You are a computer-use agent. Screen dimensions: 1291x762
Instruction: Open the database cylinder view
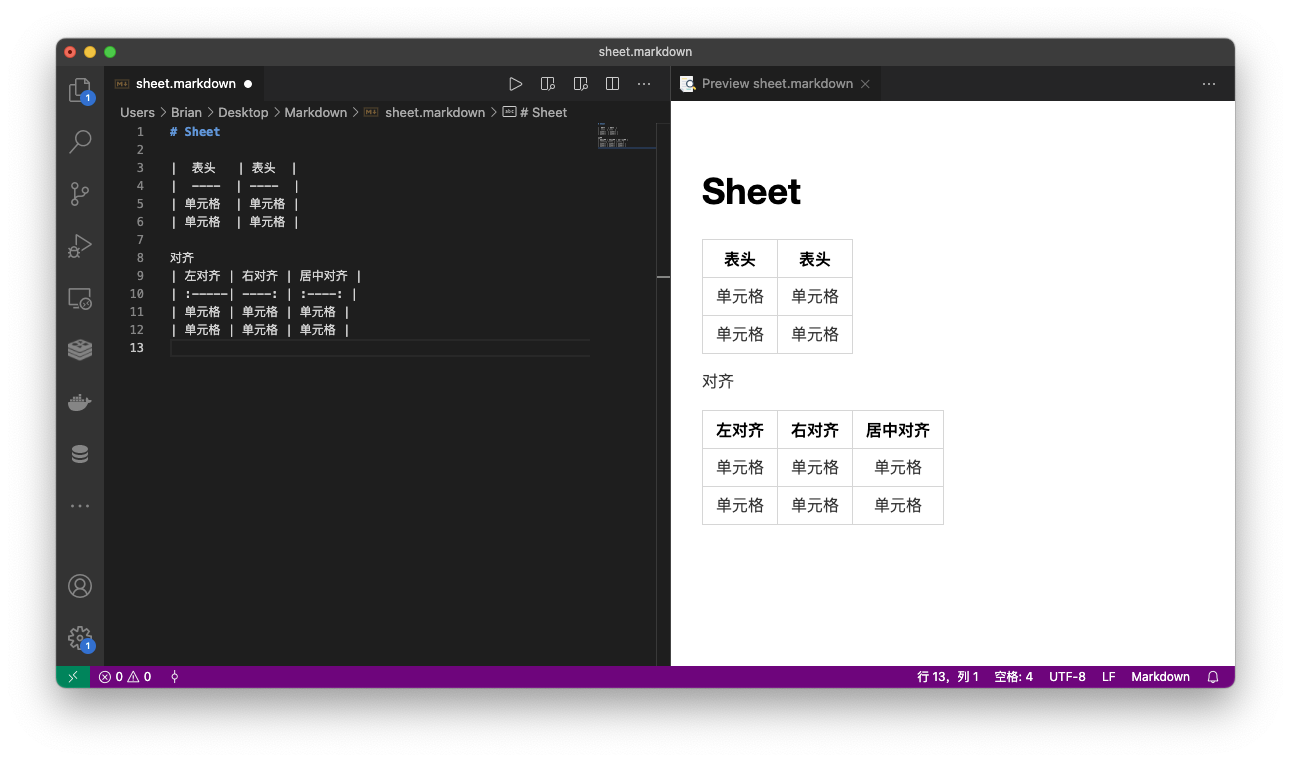point(80,454)
